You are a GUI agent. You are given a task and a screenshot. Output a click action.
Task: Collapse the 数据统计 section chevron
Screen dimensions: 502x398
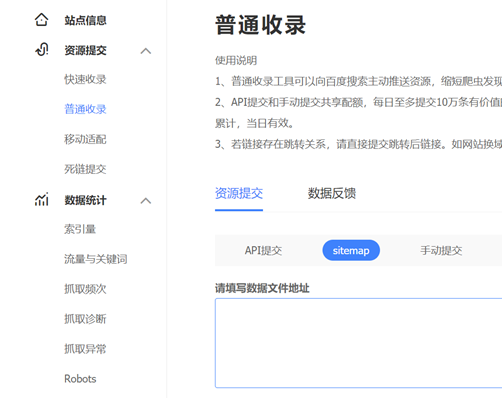pyautogui.click(x=146, y=201)
